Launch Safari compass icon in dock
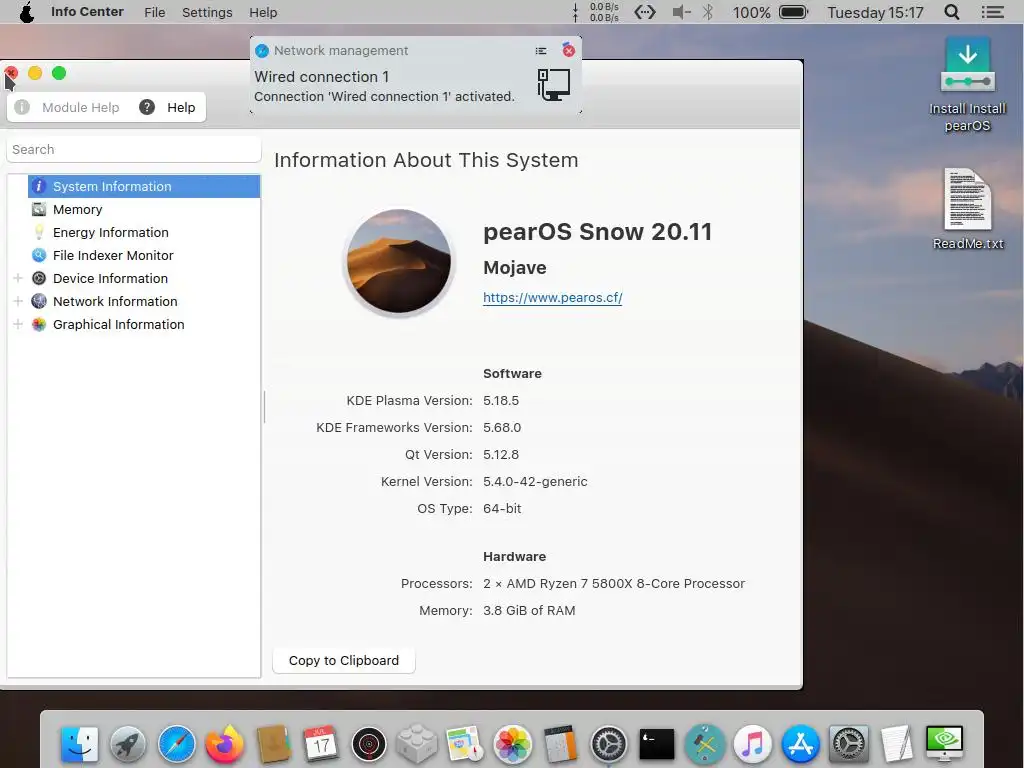This screenshot has width=1024, height=768. [176, 744]
